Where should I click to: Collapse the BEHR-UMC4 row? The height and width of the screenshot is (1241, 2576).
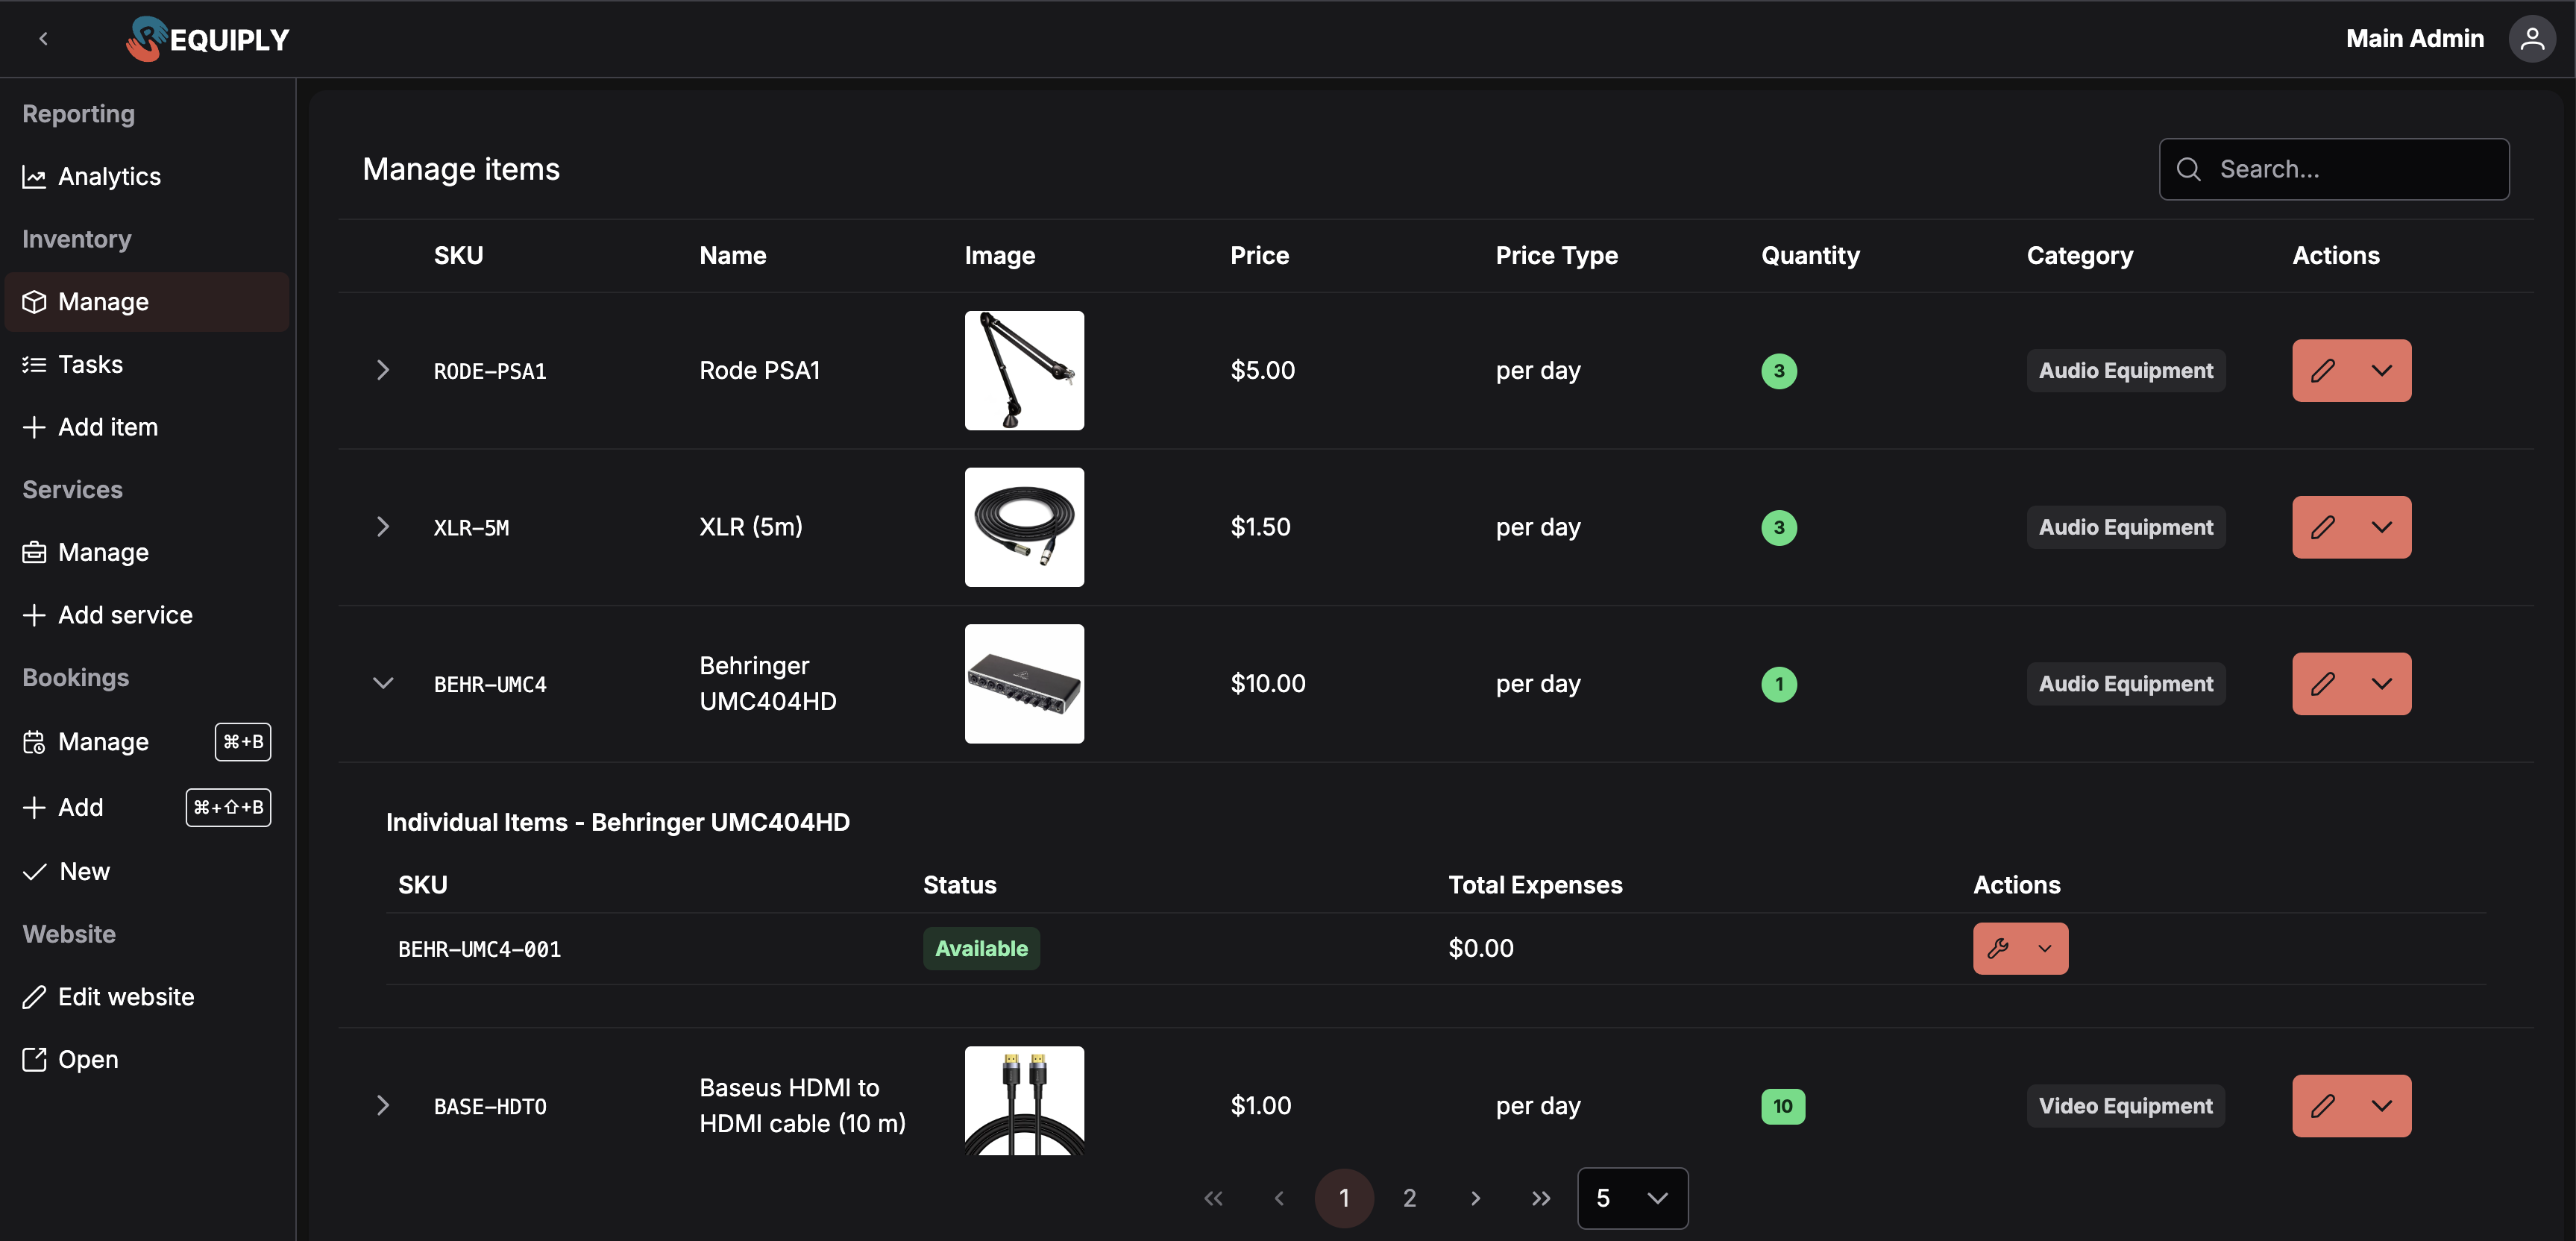click(x=383, y=684)
